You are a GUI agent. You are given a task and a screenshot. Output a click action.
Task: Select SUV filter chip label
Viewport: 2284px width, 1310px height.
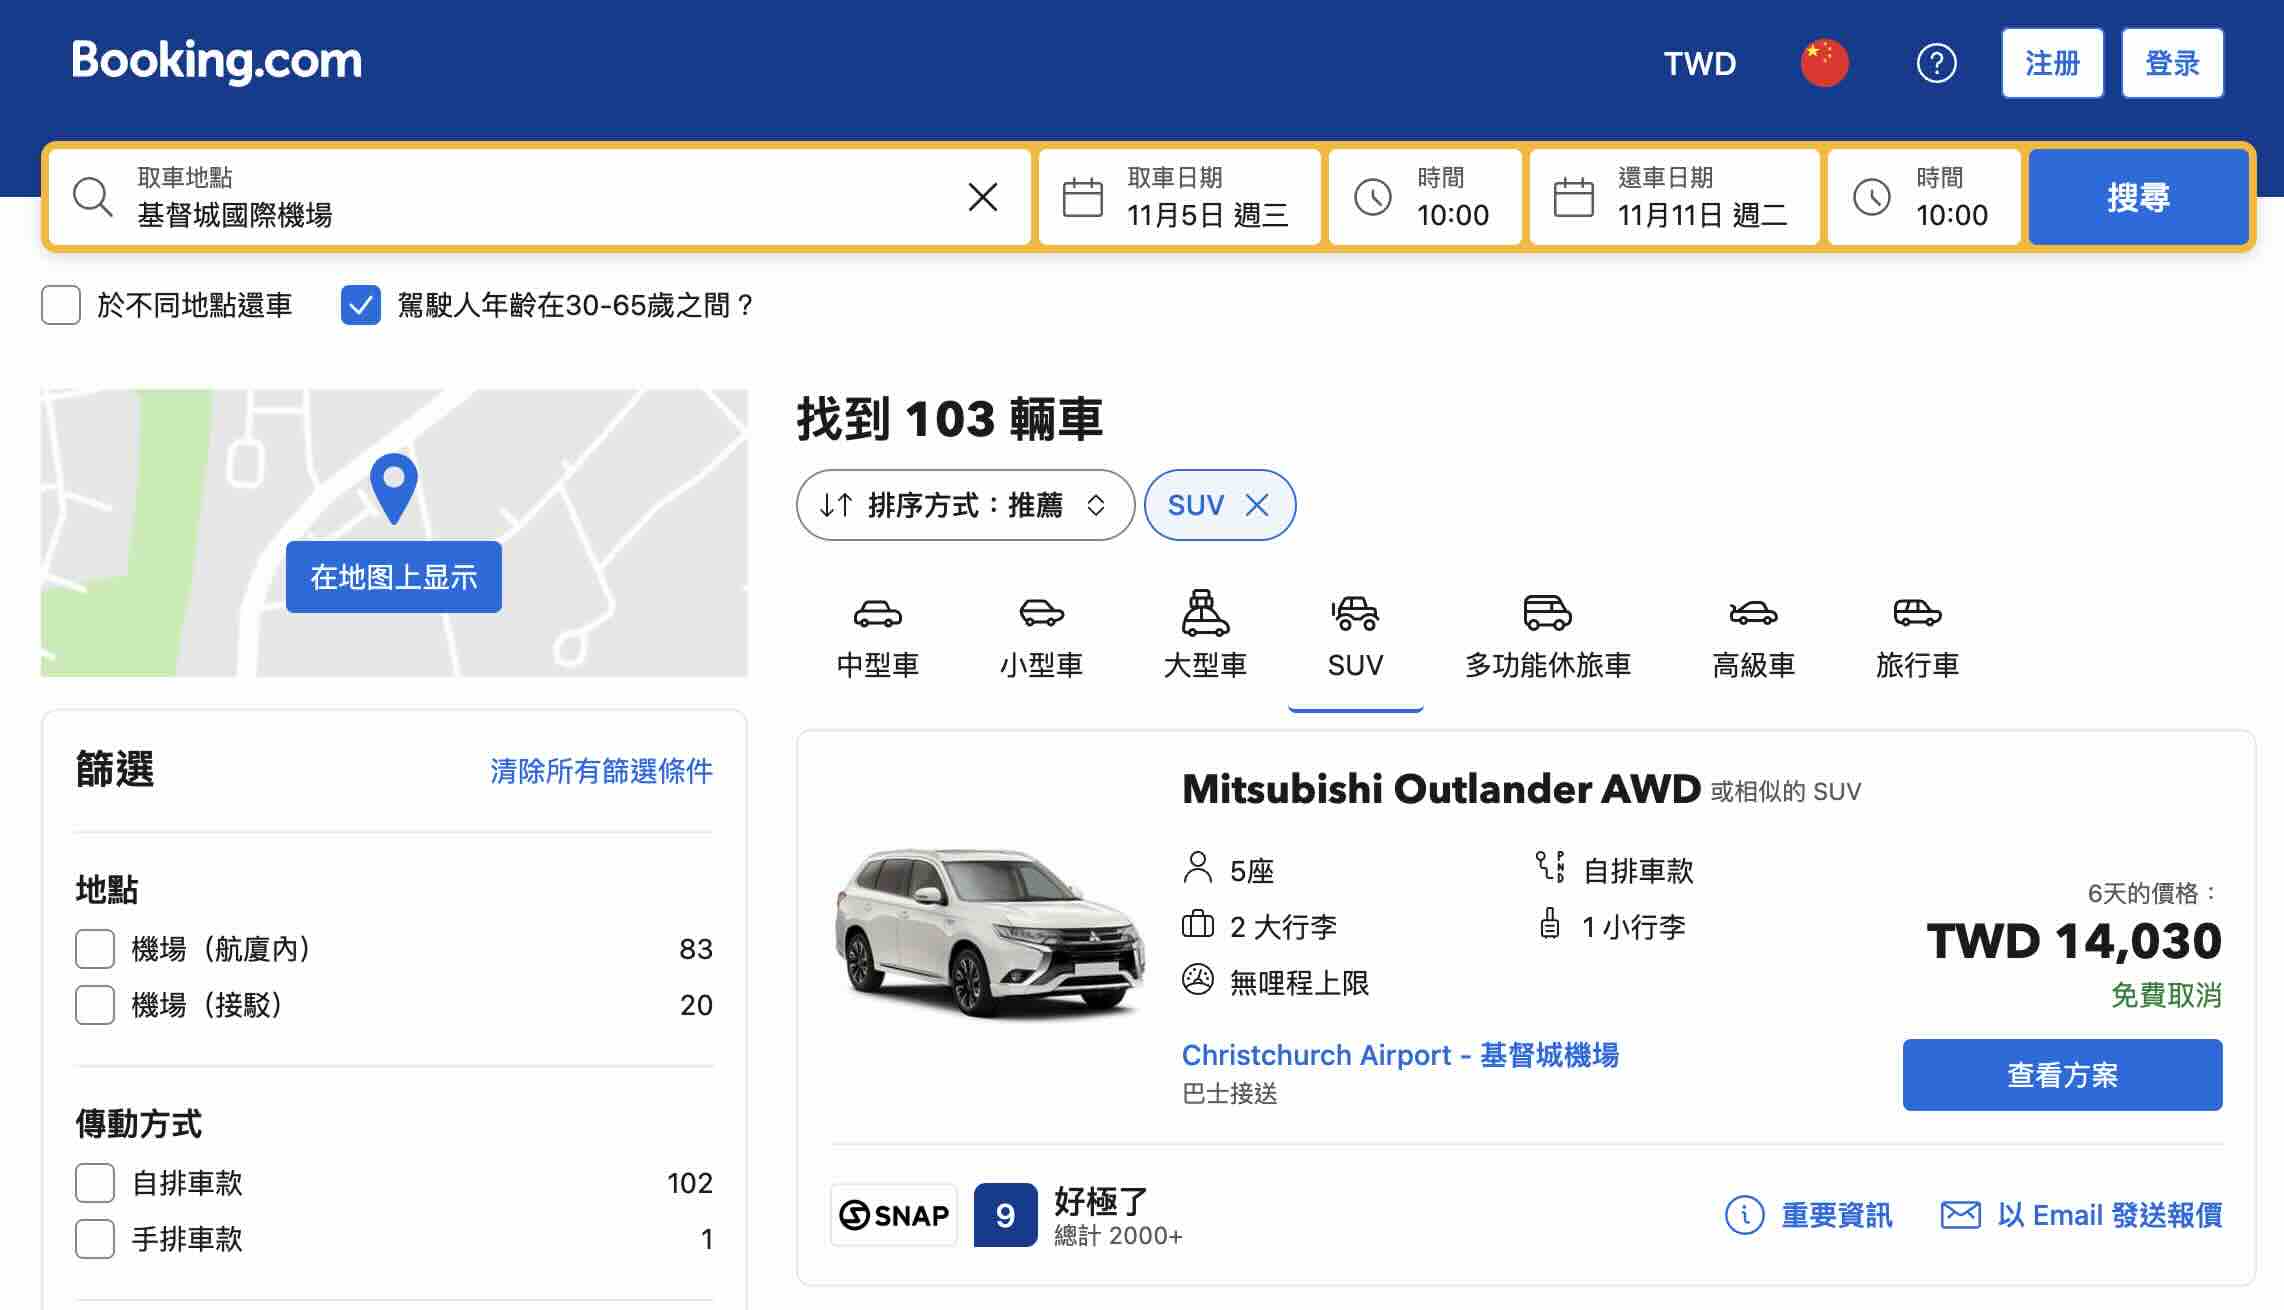[x=1196, y=505]
